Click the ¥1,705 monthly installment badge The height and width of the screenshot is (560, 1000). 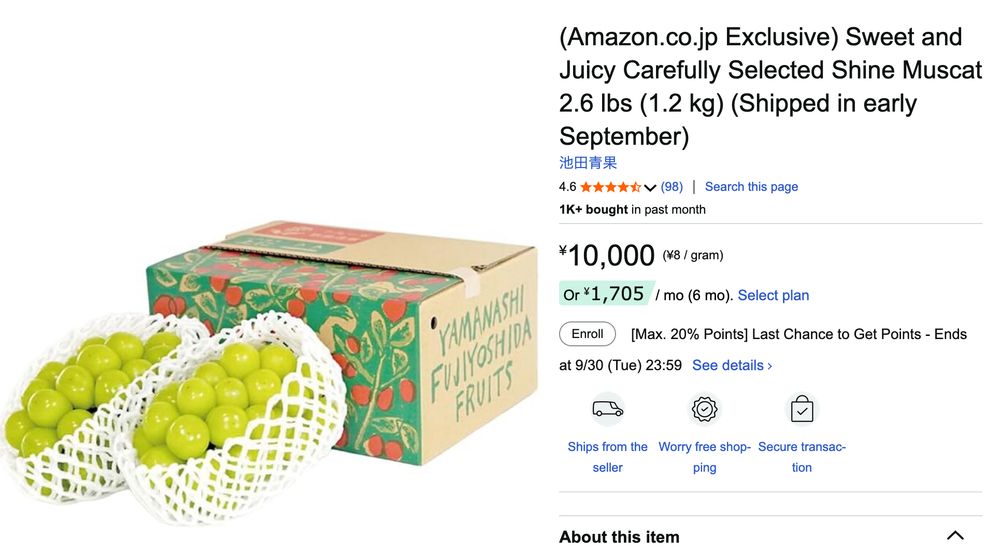pyautogui.click(x=606, y=294)
